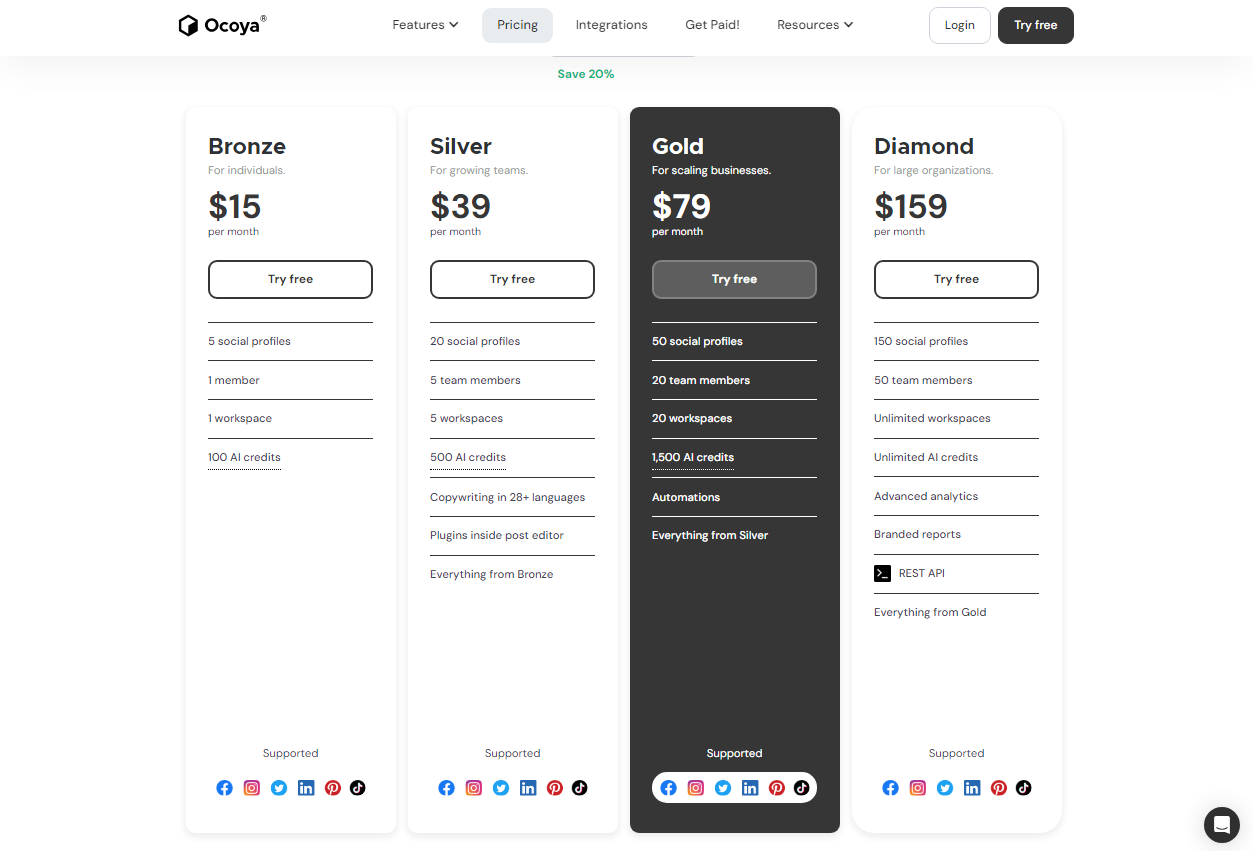The width and height of the screenshot is (1253, 851).
Task: Start Gold plan with Try free
Action: pyautogui.click(x=734, y=279)
